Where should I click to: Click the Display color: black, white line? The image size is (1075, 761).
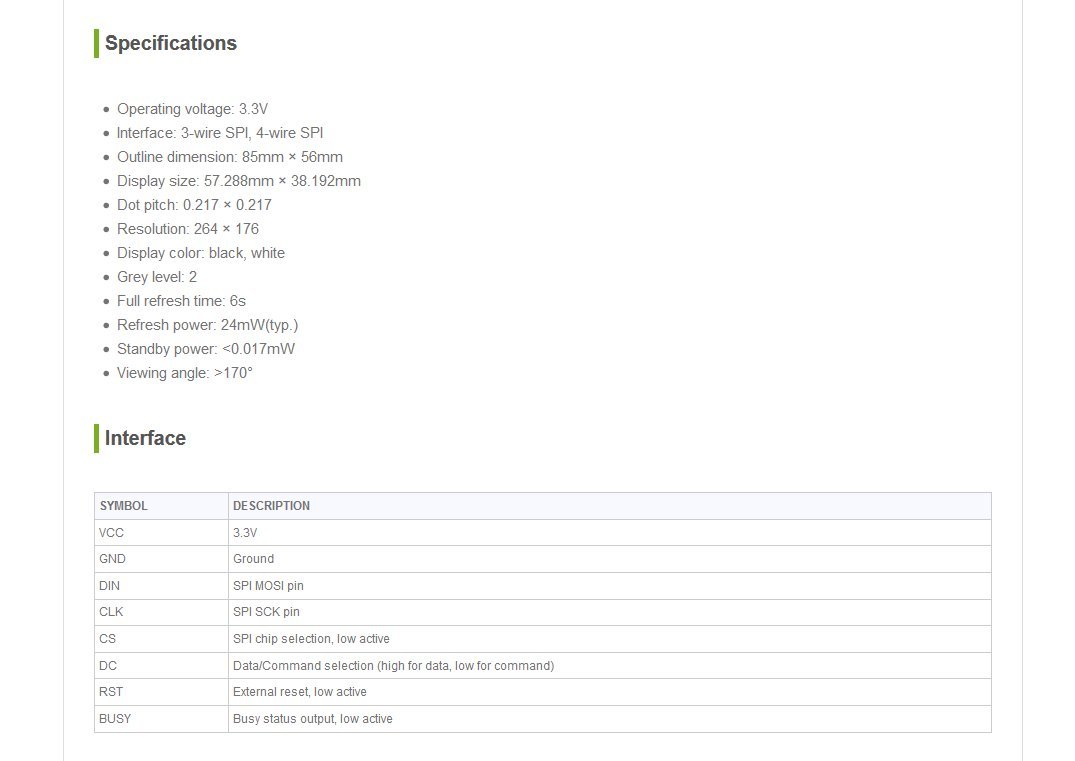[x=200, y=253]
